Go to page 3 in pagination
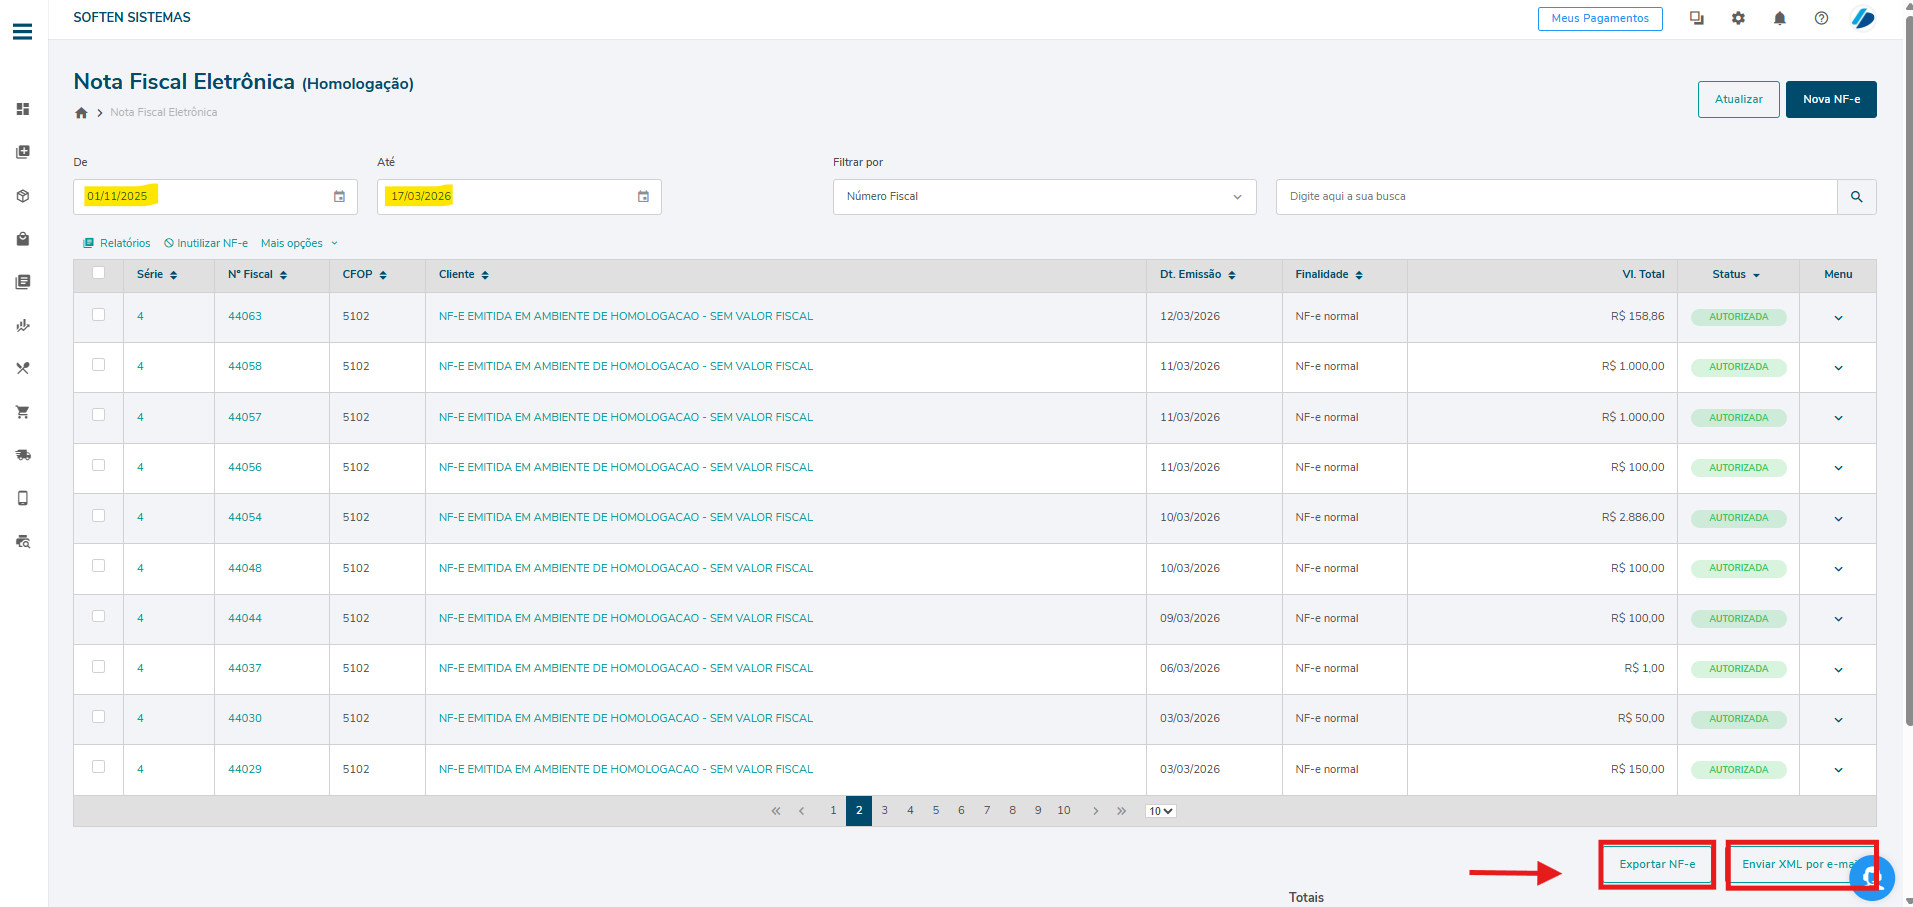Viewport: 1913px width, 907px height. [x=884, y=811]
